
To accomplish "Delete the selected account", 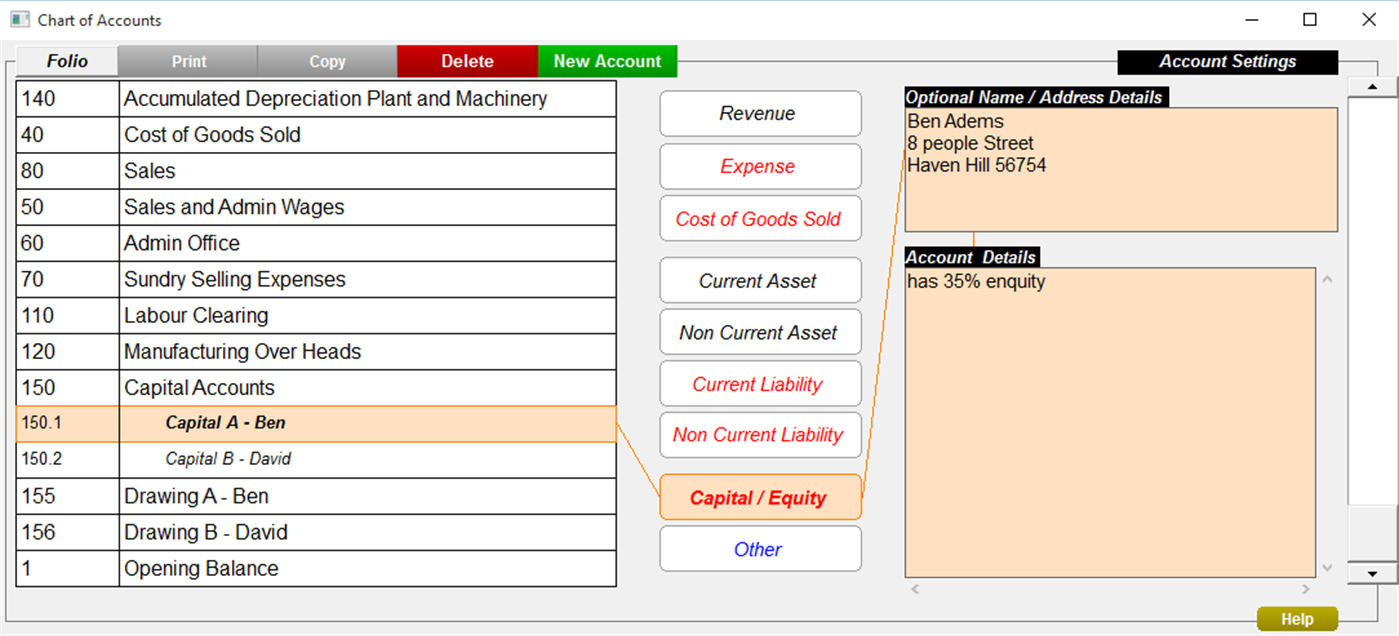I will (x=467, y=61).
